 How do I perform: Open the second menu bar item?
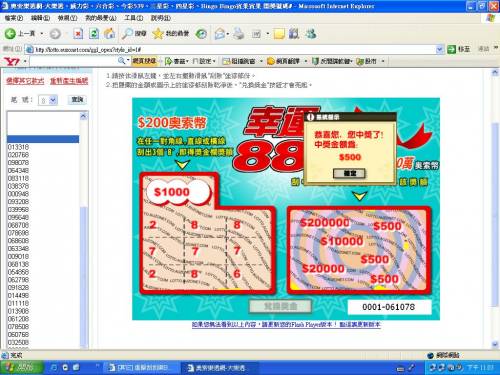tap(40, 18)
